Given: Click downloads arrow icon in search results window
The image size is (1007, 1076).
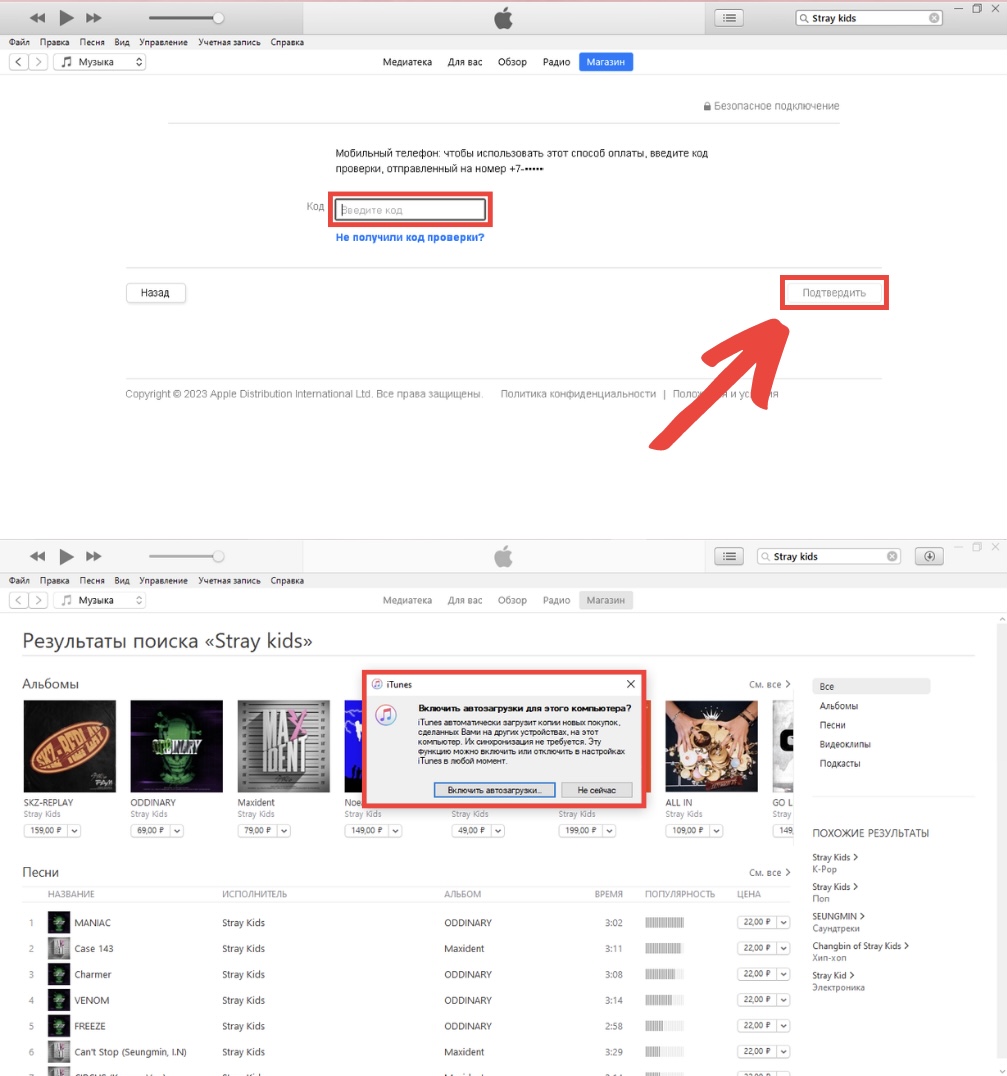Looking at the screenshot, I should pos(929,557).
